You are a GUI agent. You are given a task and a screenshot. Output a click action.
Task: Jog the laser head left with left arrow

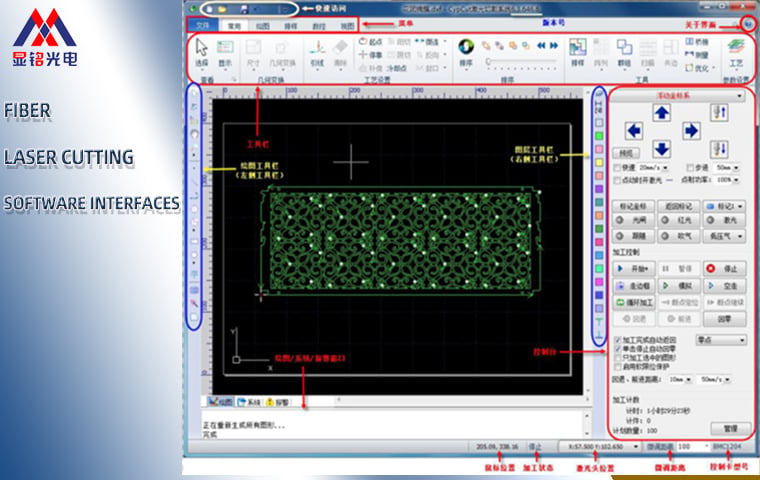tap(634, 130)
